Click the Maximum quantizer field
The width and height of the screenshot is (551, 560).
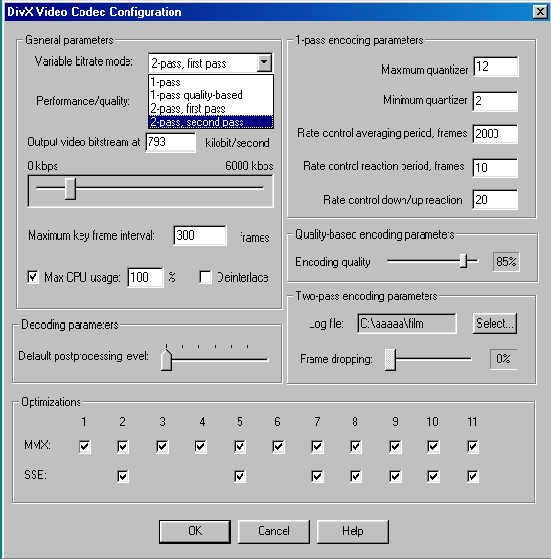click(x=496, y=66)
